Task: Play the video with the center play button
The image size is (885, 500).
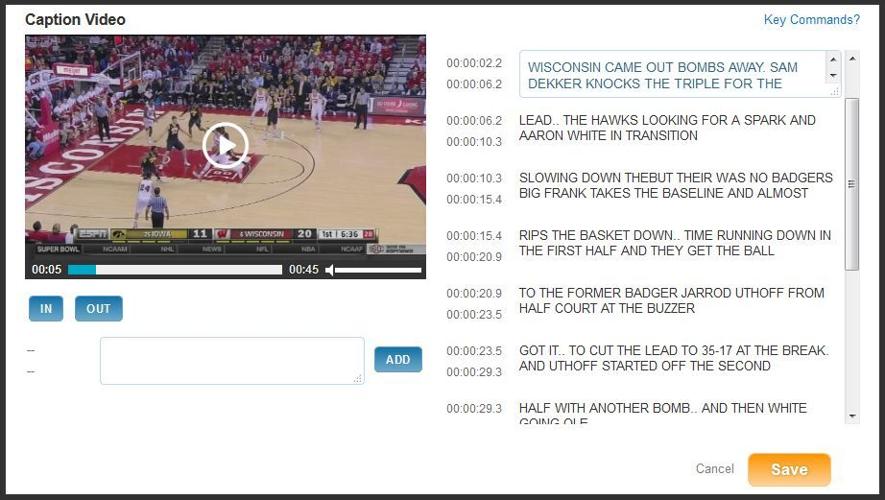Action: point(225,146)
